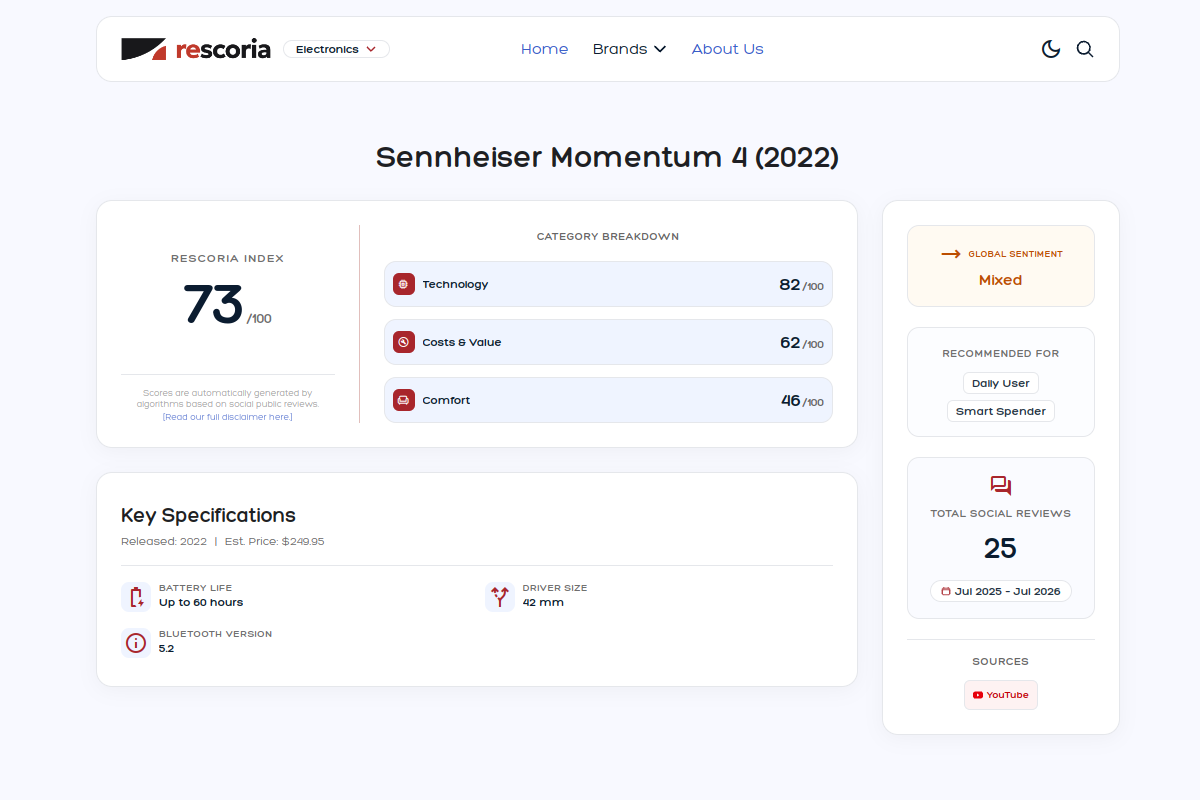This screenshot has width=1200, height=800.
Task: Read our full disclaimer here link
Action: (228, 417)
